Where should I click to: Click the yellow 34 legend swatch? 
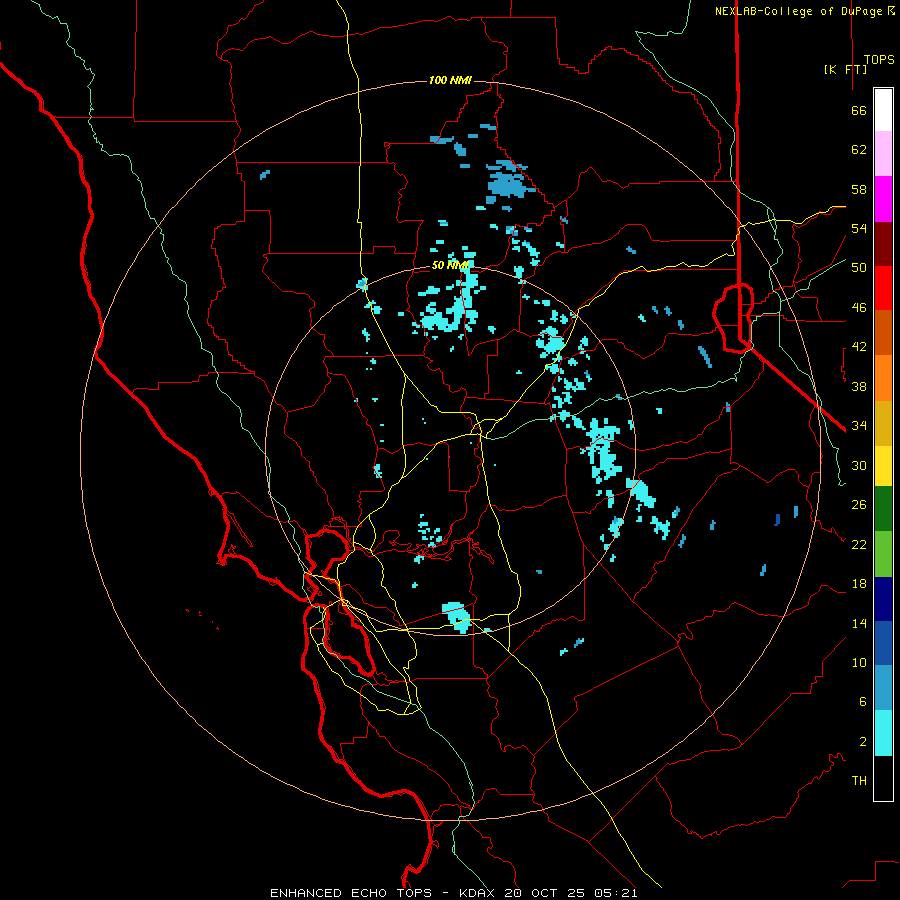(x=883, y=466)
